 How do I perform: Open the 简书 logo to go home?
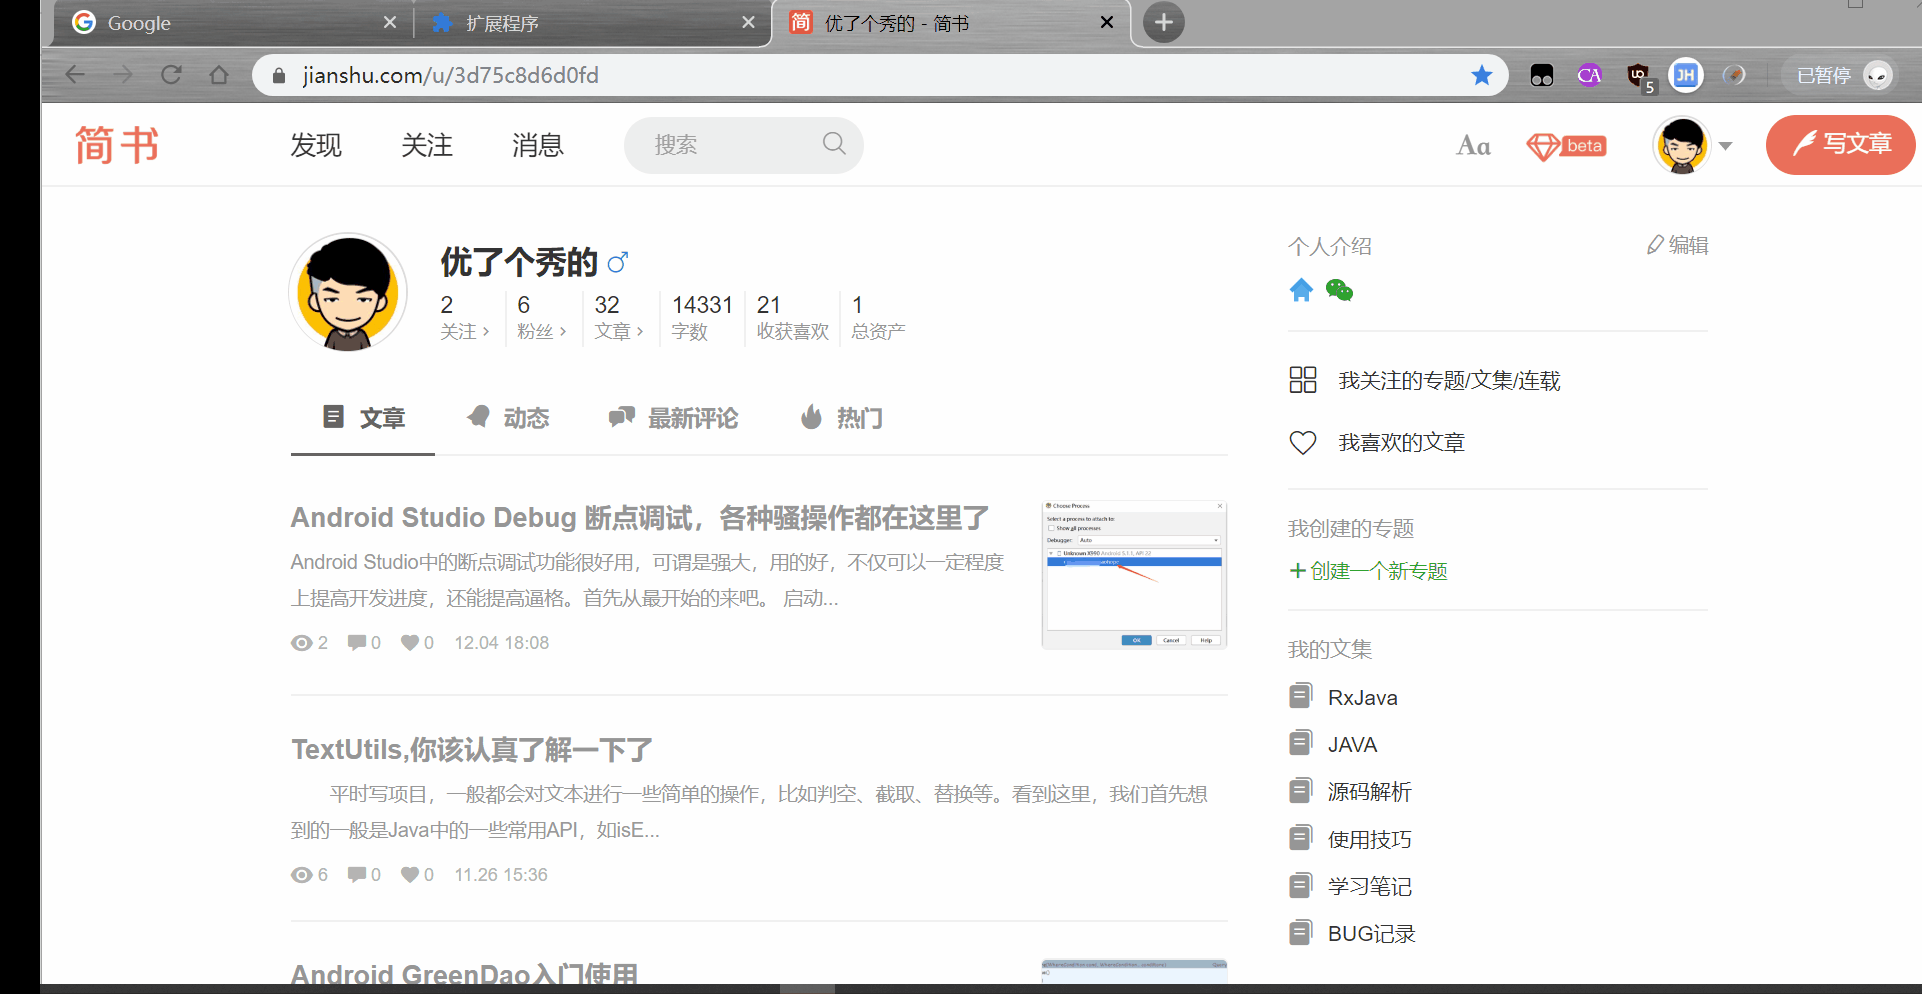click(x=117, y=145)
